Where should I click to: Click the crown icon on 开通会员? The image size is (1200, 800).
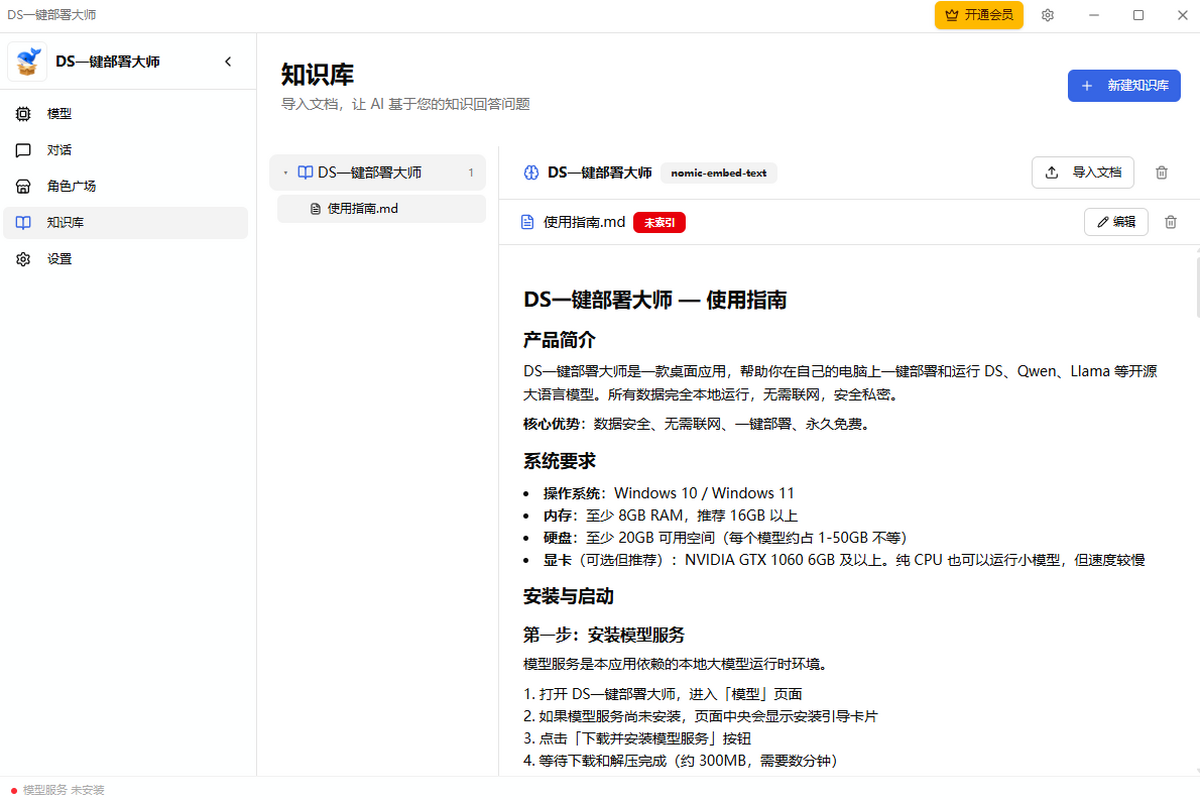pos(953,15)
